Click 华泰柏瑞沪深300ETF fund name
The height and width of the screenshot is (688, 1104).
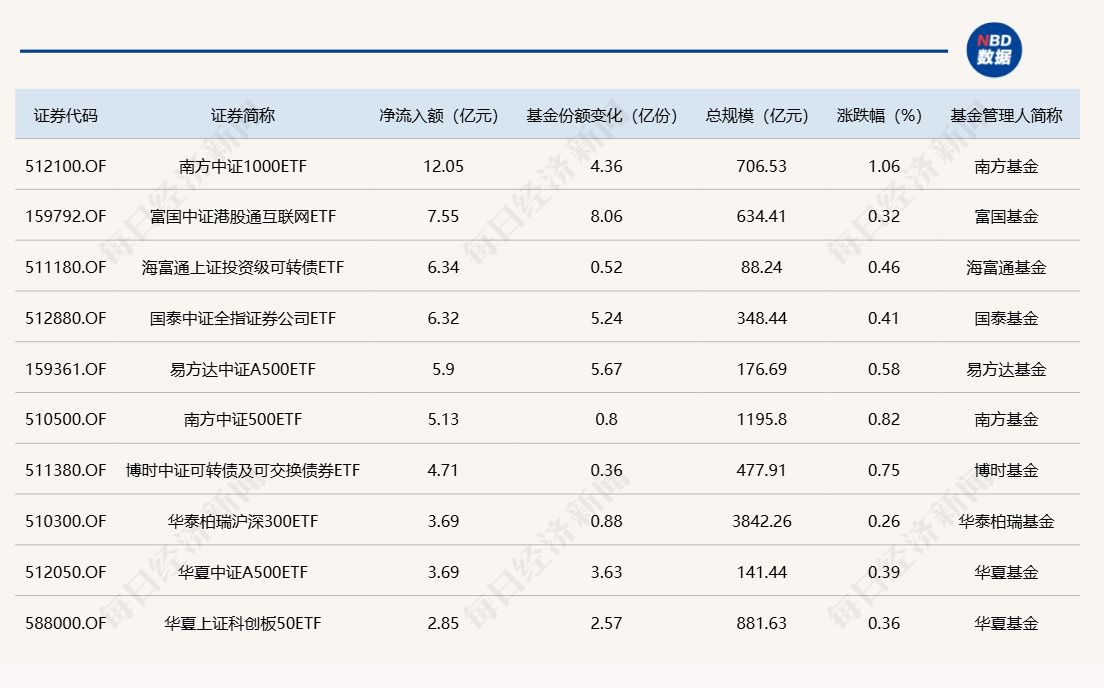click(x=243, y=521)
